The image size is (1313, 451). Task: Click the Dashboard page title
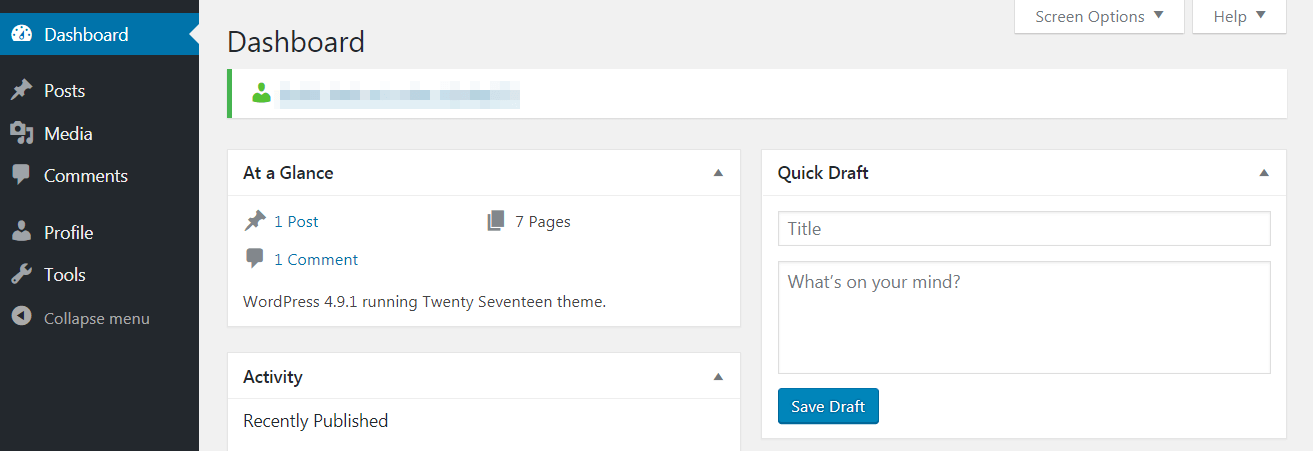tap(296, 42)
